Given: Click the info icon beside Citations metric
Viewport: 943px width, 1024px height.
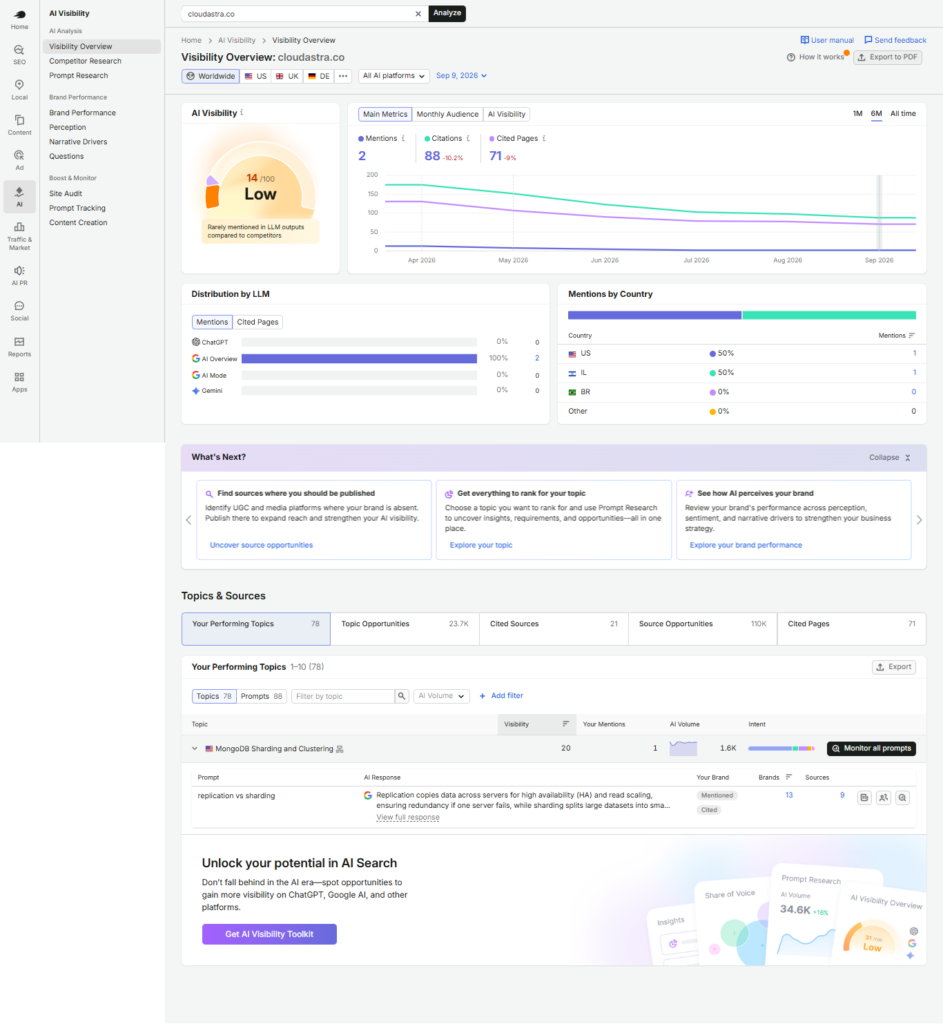Looking at the screenshot, I should [x=468, y=138].
